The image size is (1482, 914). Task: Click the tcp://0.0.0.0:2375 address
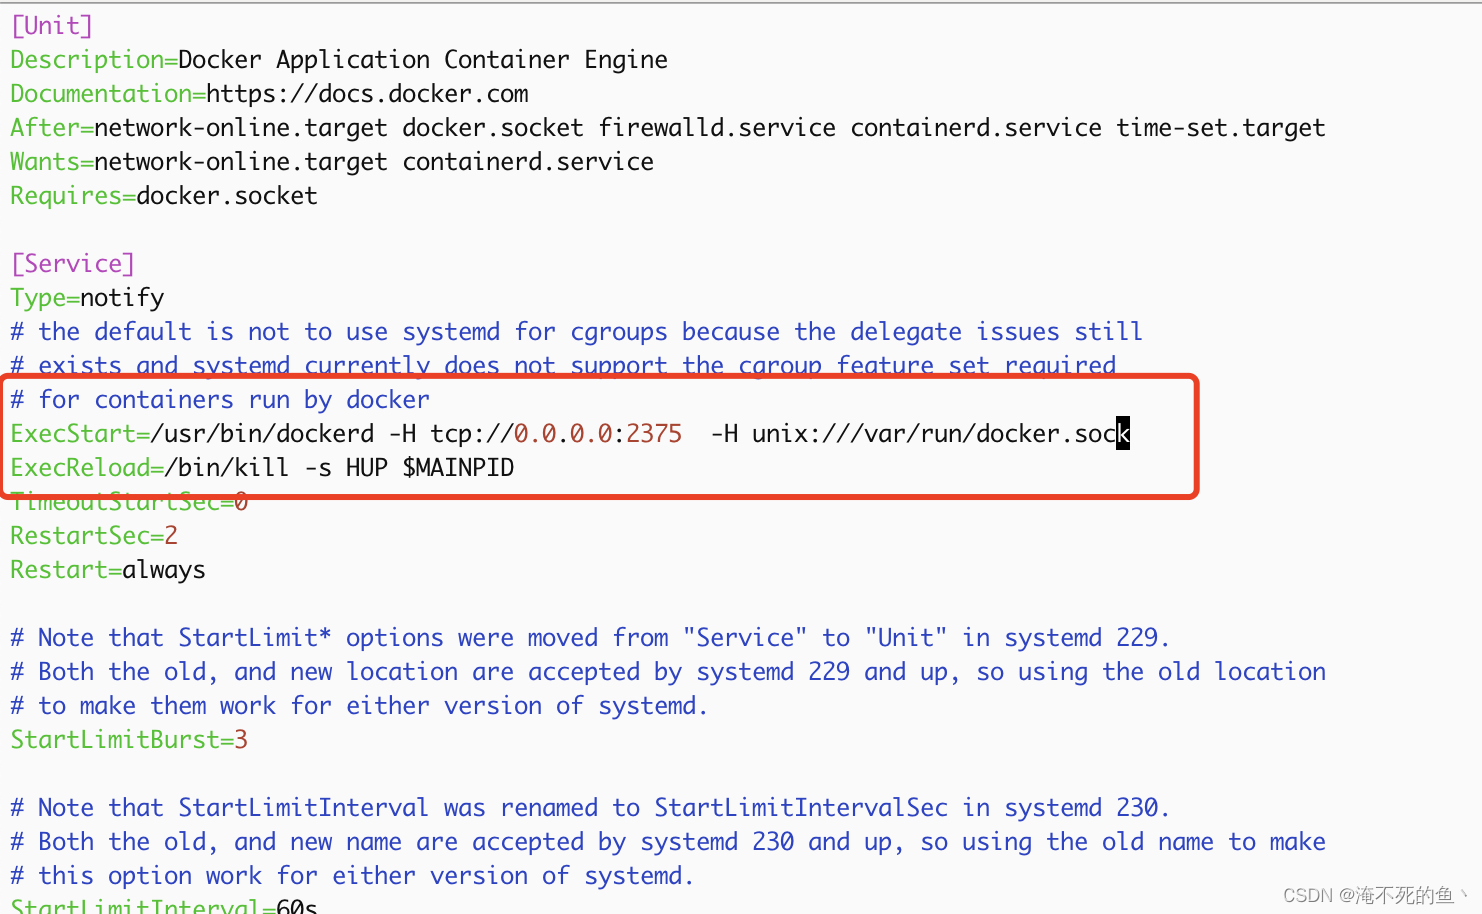pos(556,434)
